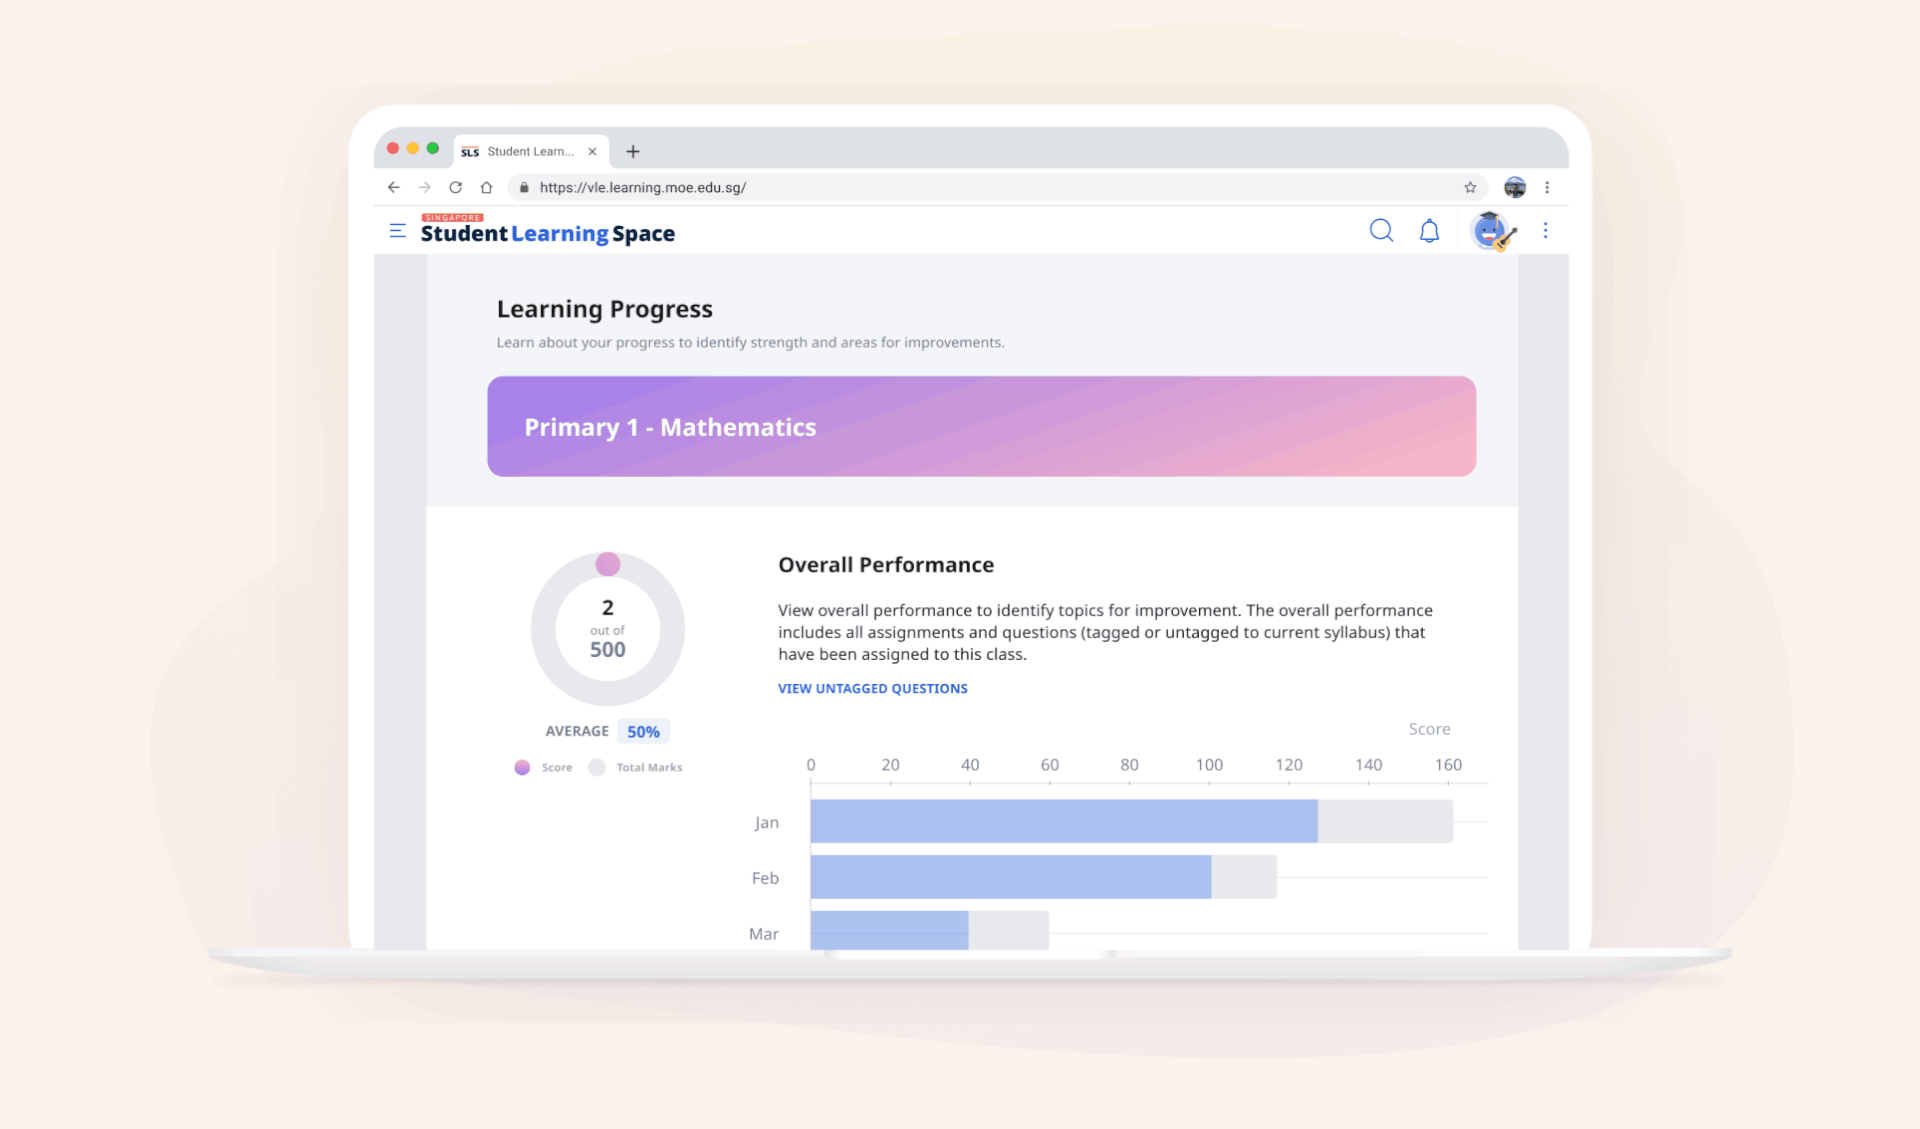The width and height of the screenshot is (1920, 1129).
Task: Reload the page with refresh icon
Action: [x=456, y=187]
